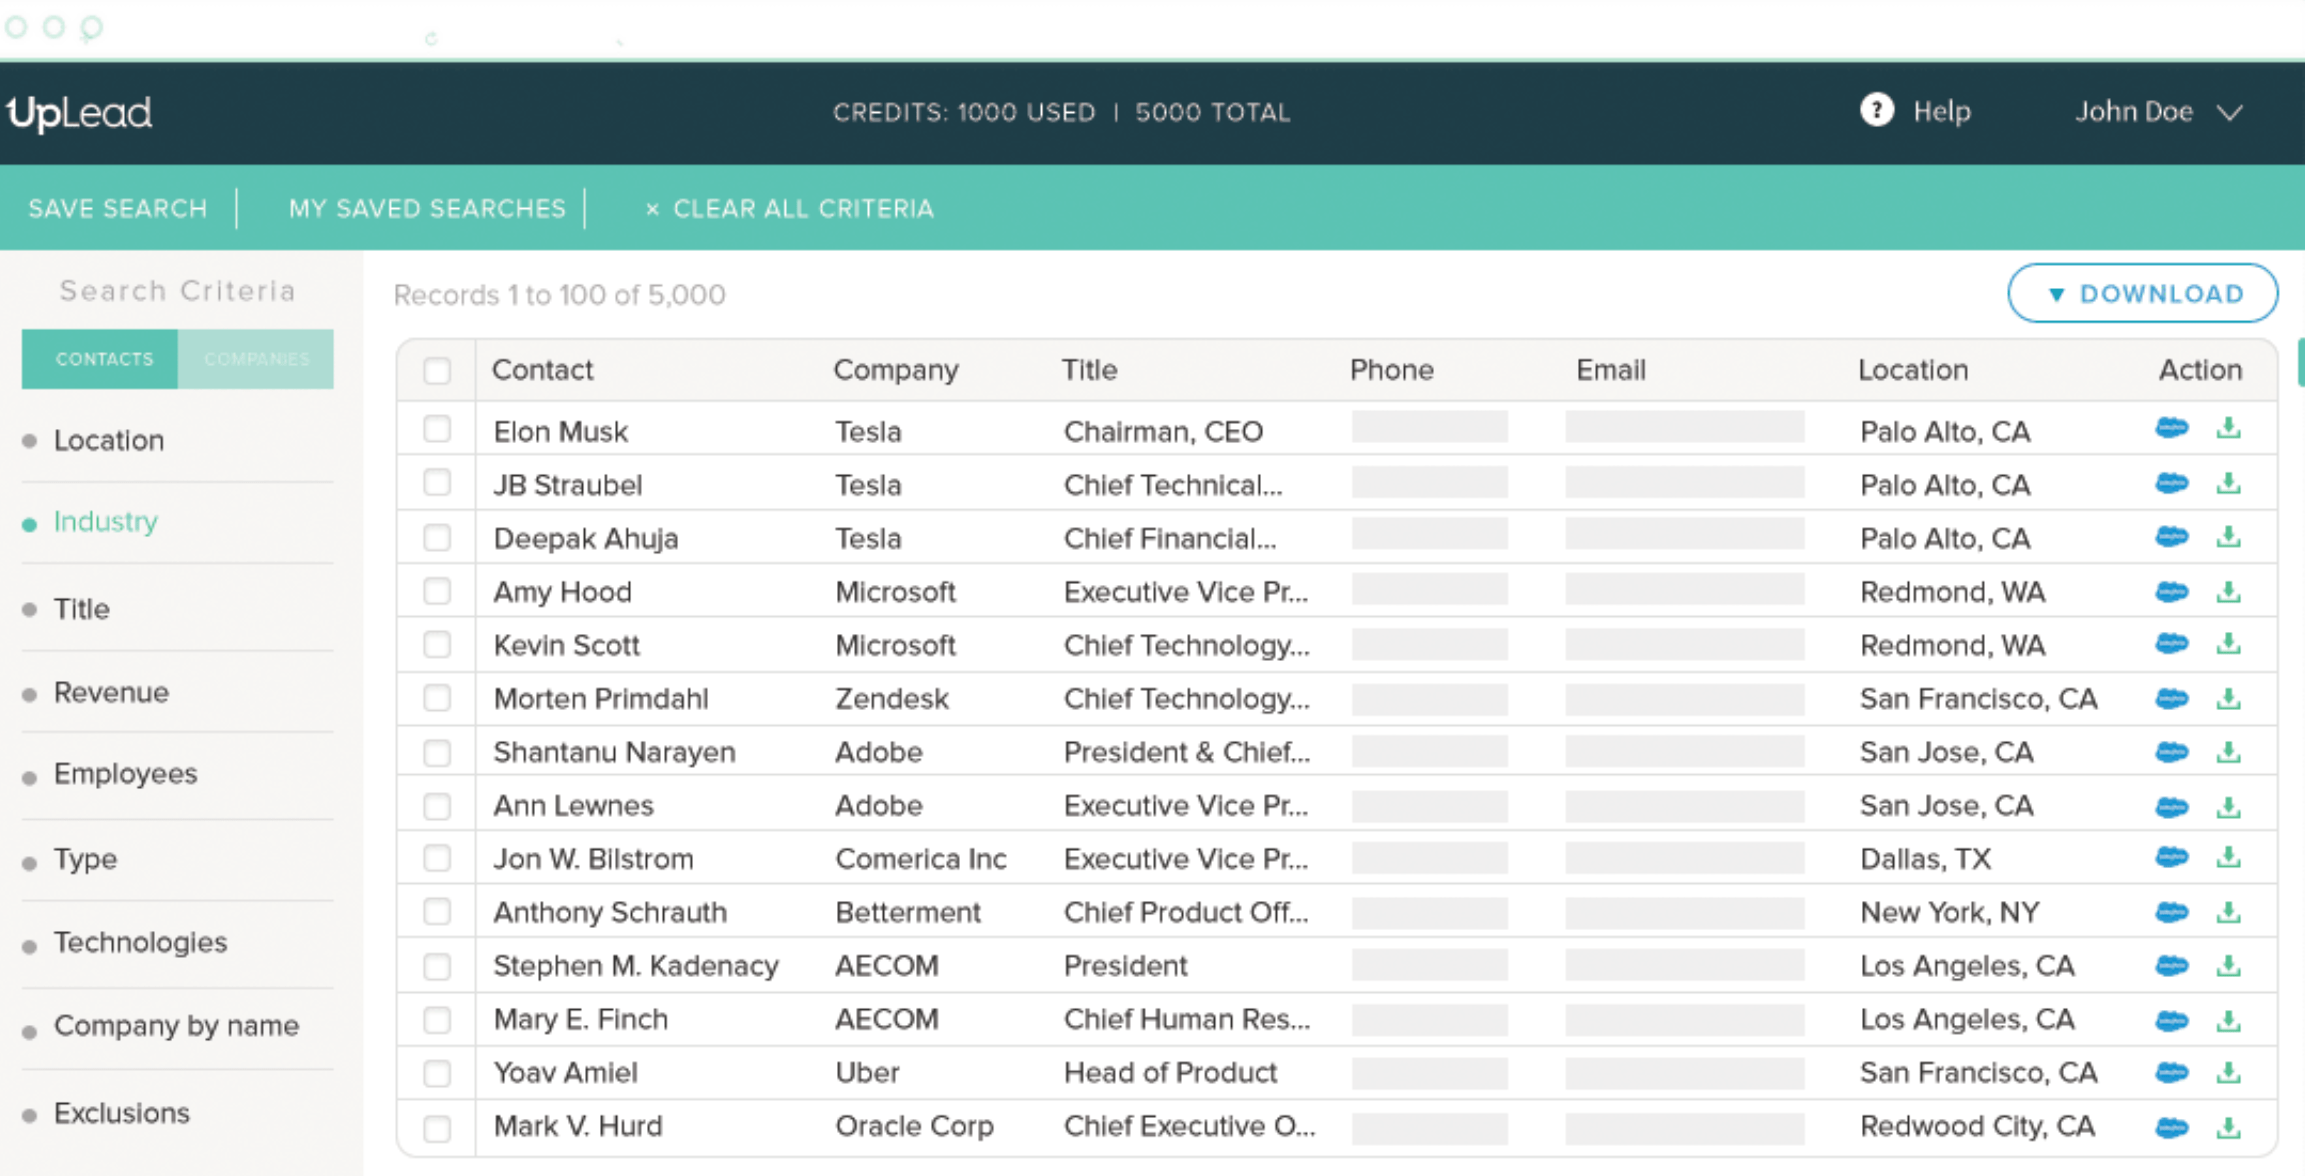Click the UpLead logo
2305x1176 pixels.
(80, 112)
